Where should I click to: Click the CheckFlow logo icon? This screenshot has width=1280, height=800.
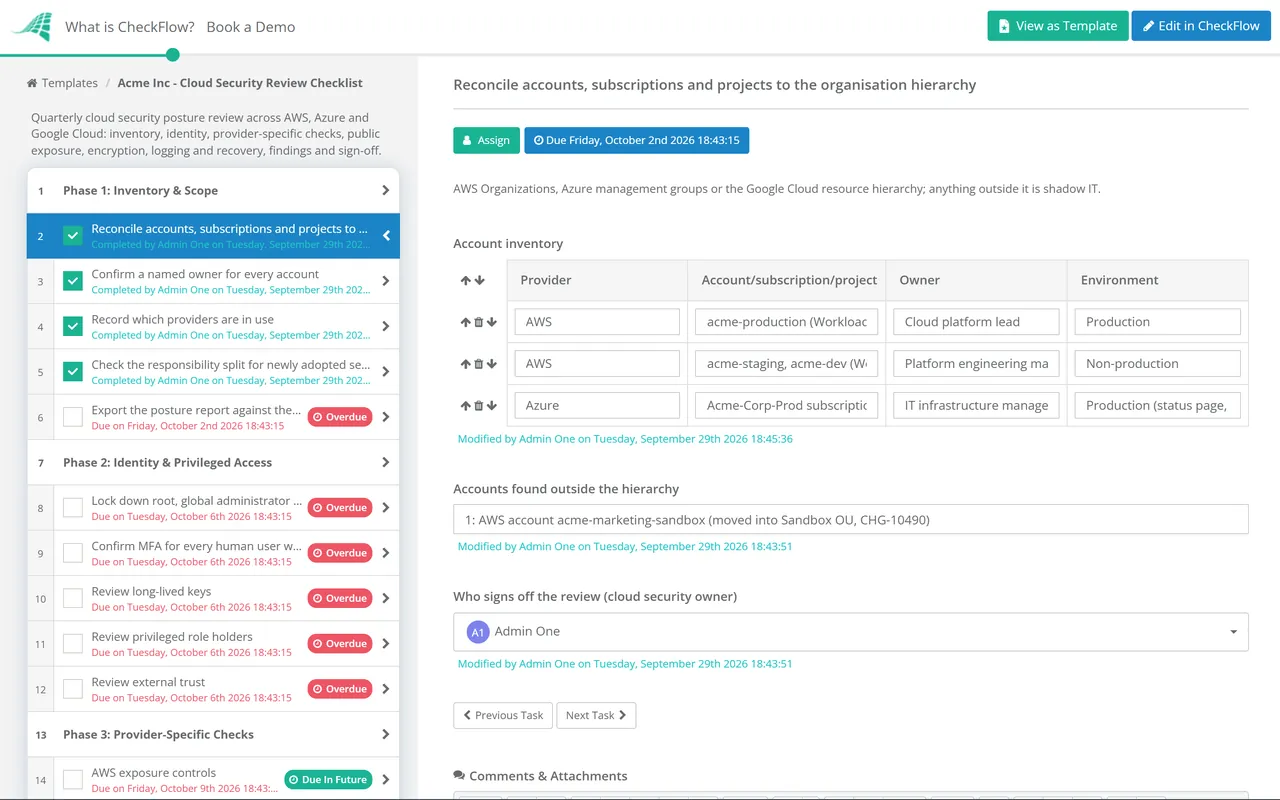point(32,27)
